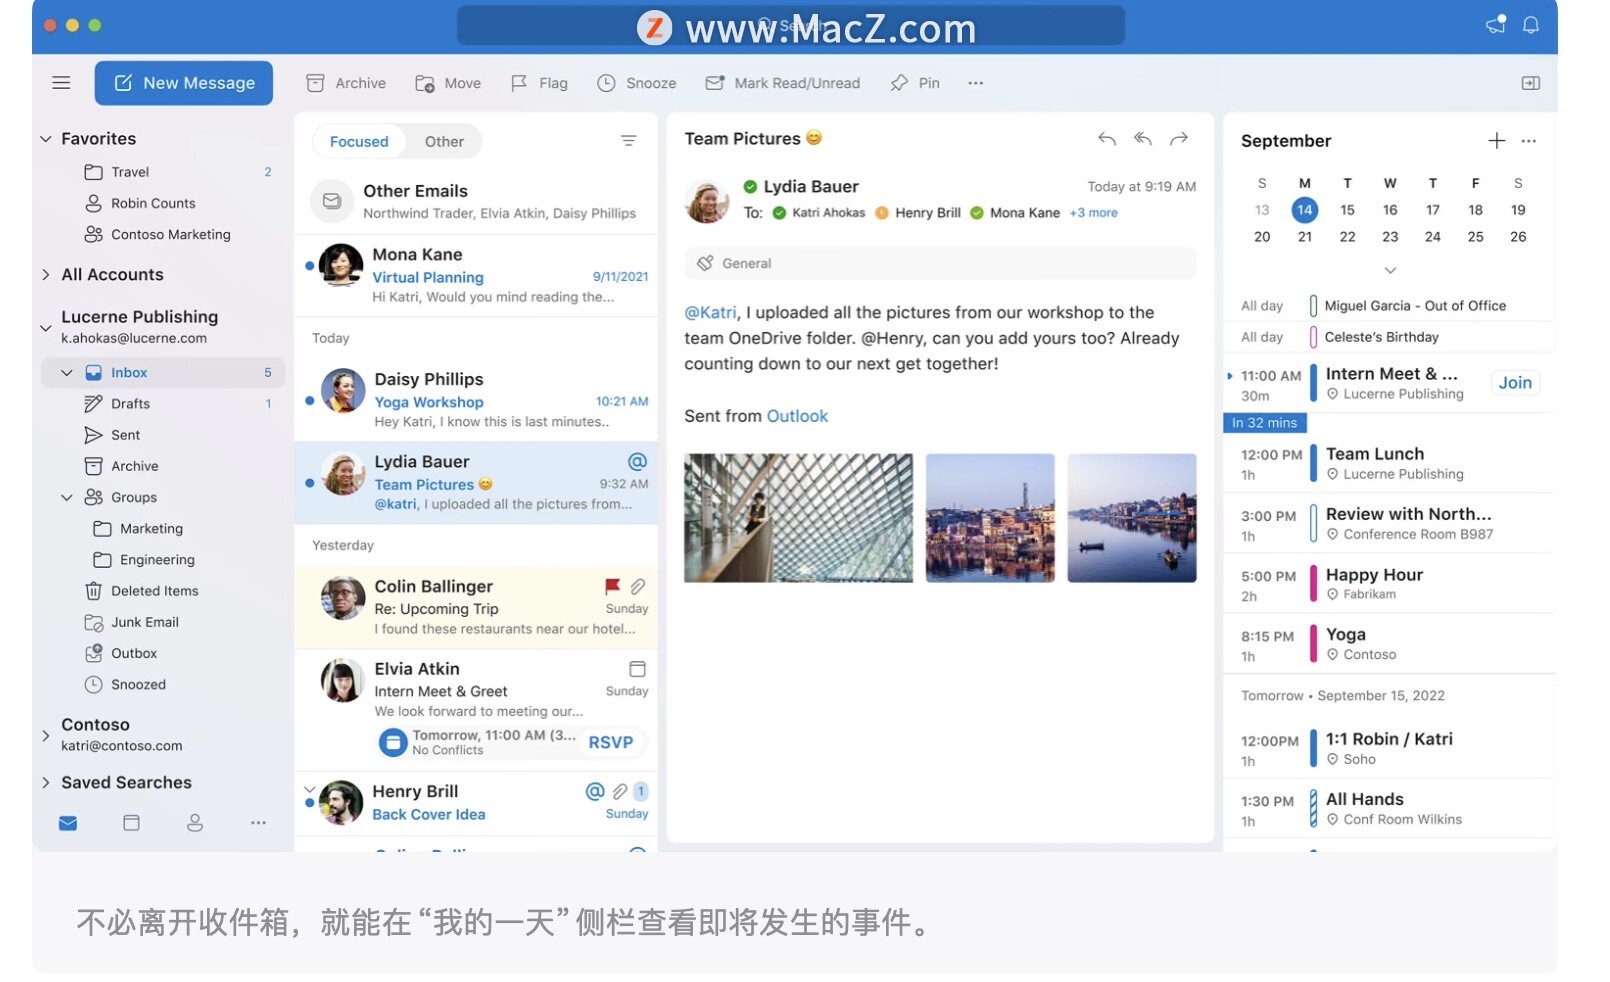The height and width of the screenshot is (982, 1610).
Task: Switch to People view icon
Action: (195, 823)
